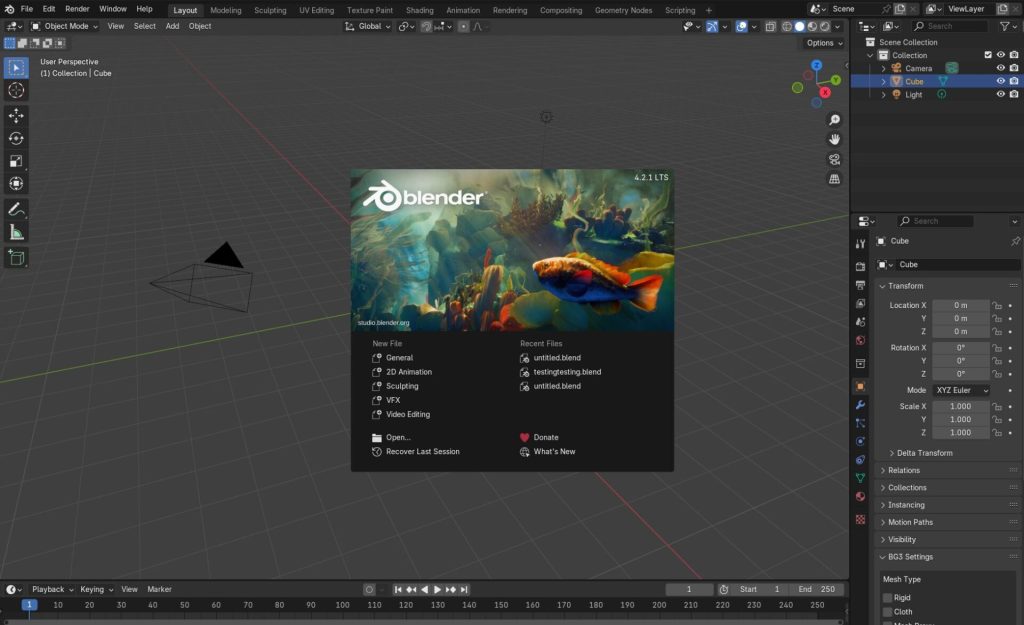Adjust the Scale X value slider

coord(961,405)
